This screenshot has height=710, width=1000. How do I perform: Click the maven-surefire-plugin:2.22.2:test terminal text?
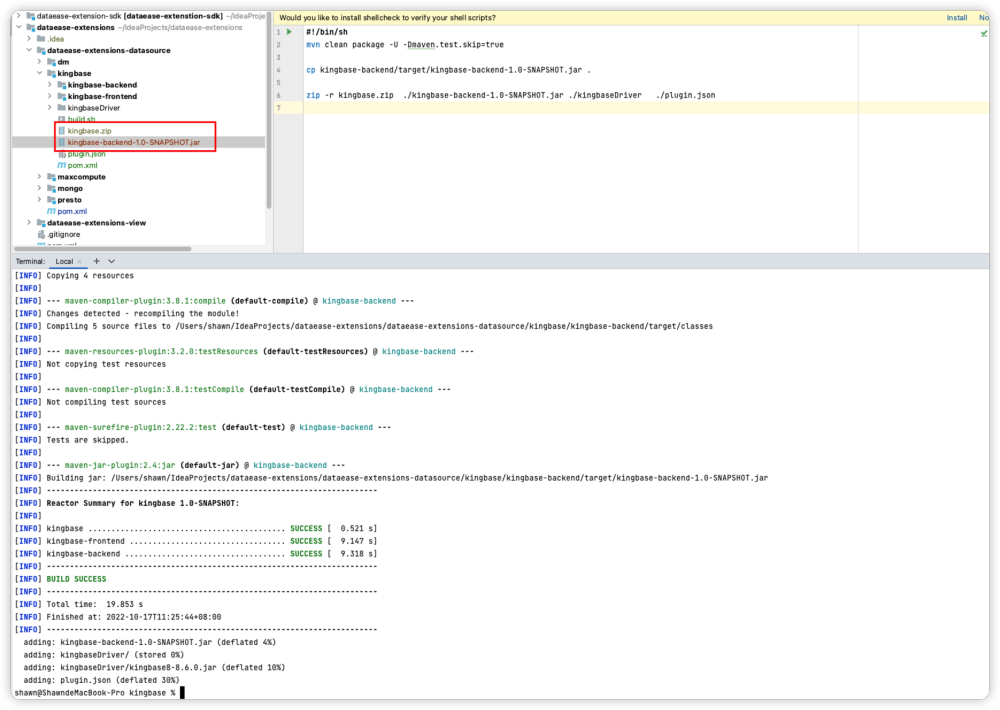click(x=140, y=427)
